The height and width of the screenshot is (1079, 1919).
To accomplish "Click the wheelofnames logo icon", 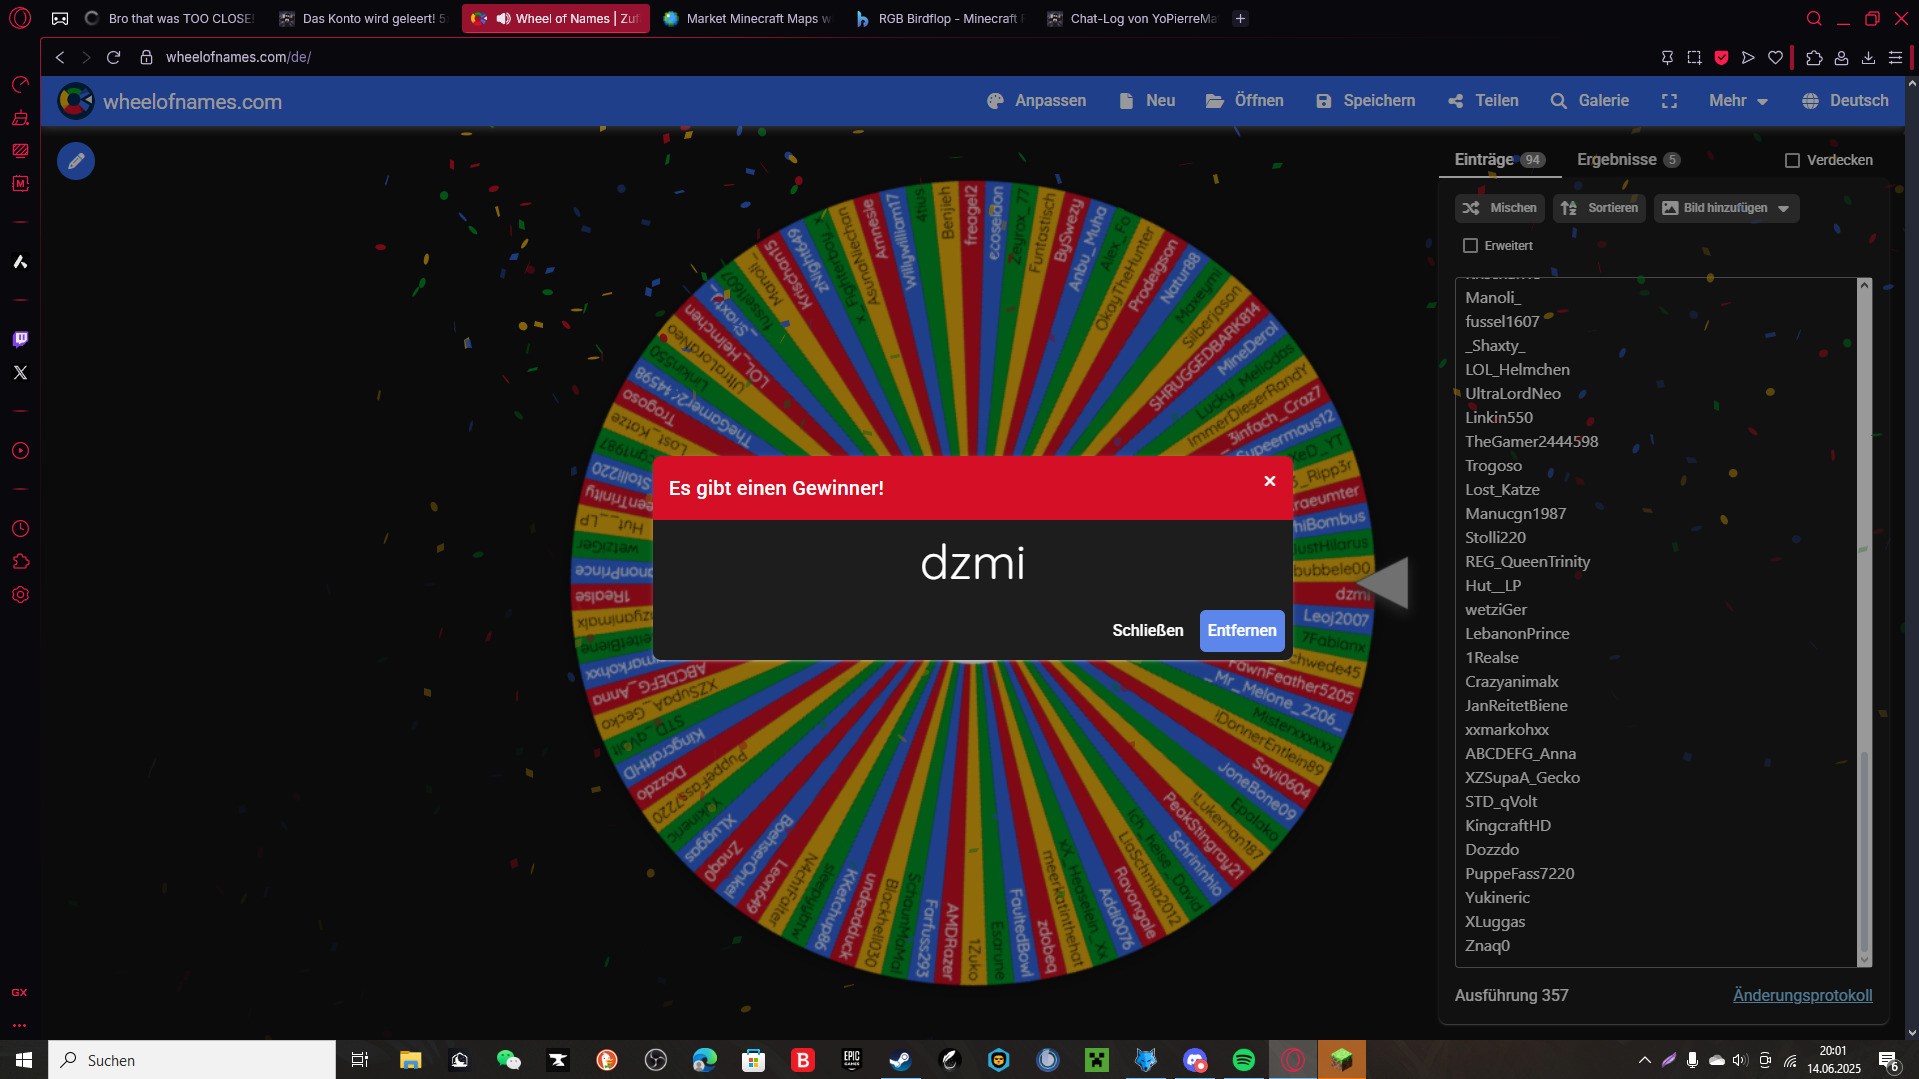I will pyautogui.click(x=75, y=101).
